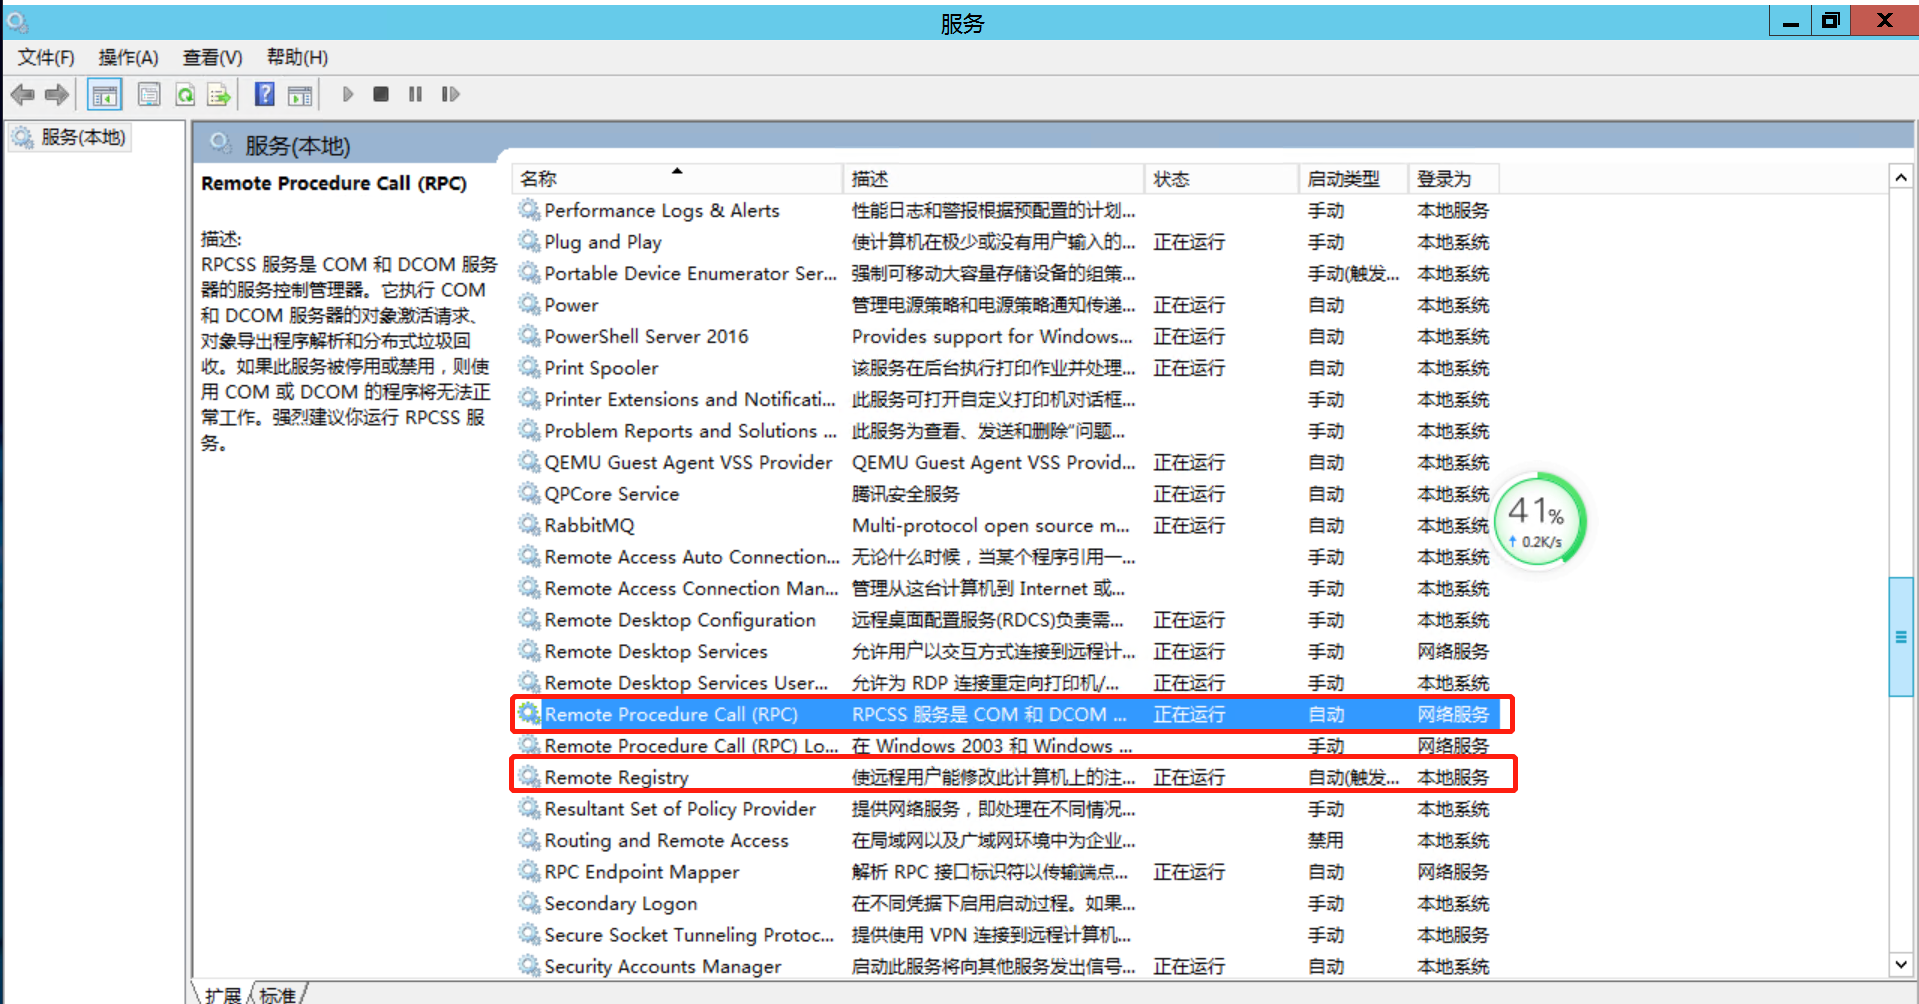Toggle the console tree panel visibility
Screen dimensions: 1919x1004
pyautogui.click(x=104, y=94)
